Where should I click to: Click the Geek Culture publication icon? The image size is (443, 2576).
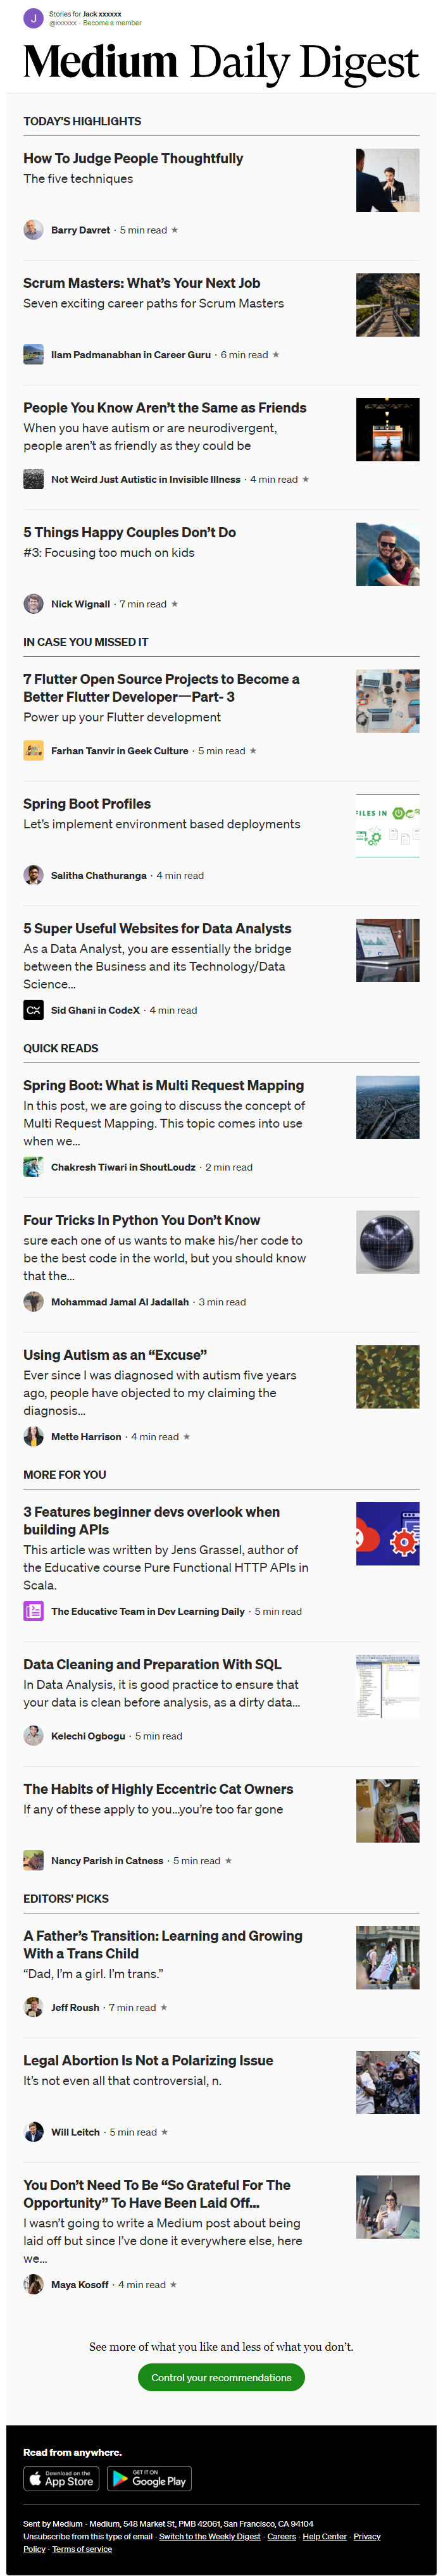pyautogui.click(x=33, y=751)
